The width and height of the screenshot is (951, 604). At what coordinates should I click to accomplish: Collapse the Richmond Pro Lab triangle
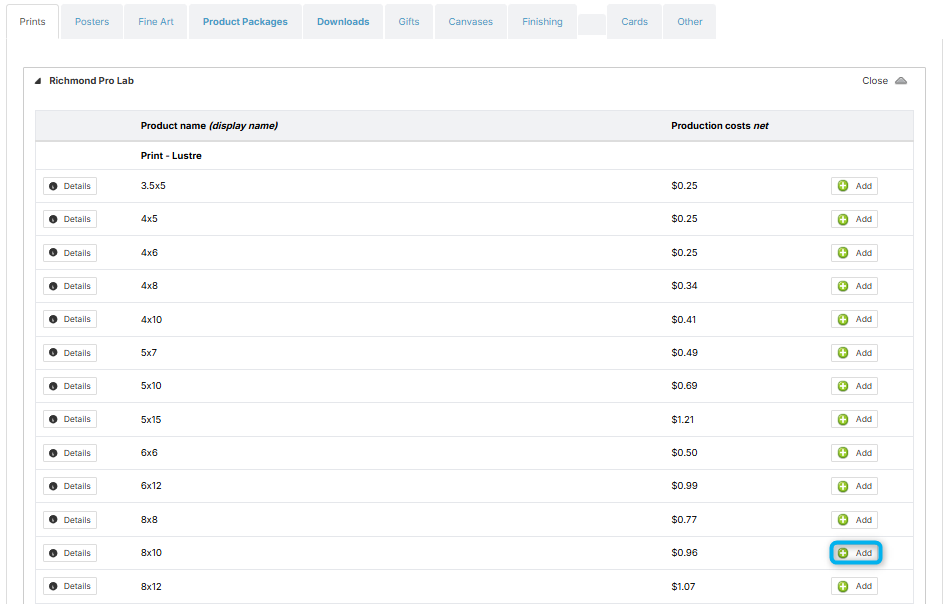pyautogui.click(x=38, y=81)
